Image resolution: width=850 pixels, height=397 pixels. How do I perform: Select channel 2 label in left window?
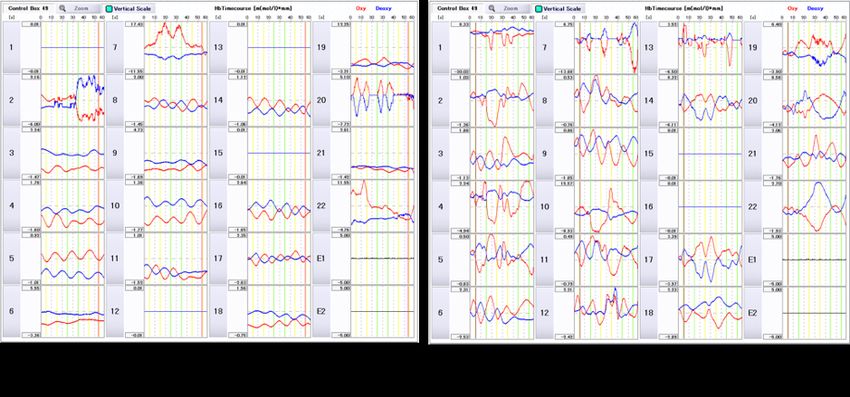click(x=11, y=100)
